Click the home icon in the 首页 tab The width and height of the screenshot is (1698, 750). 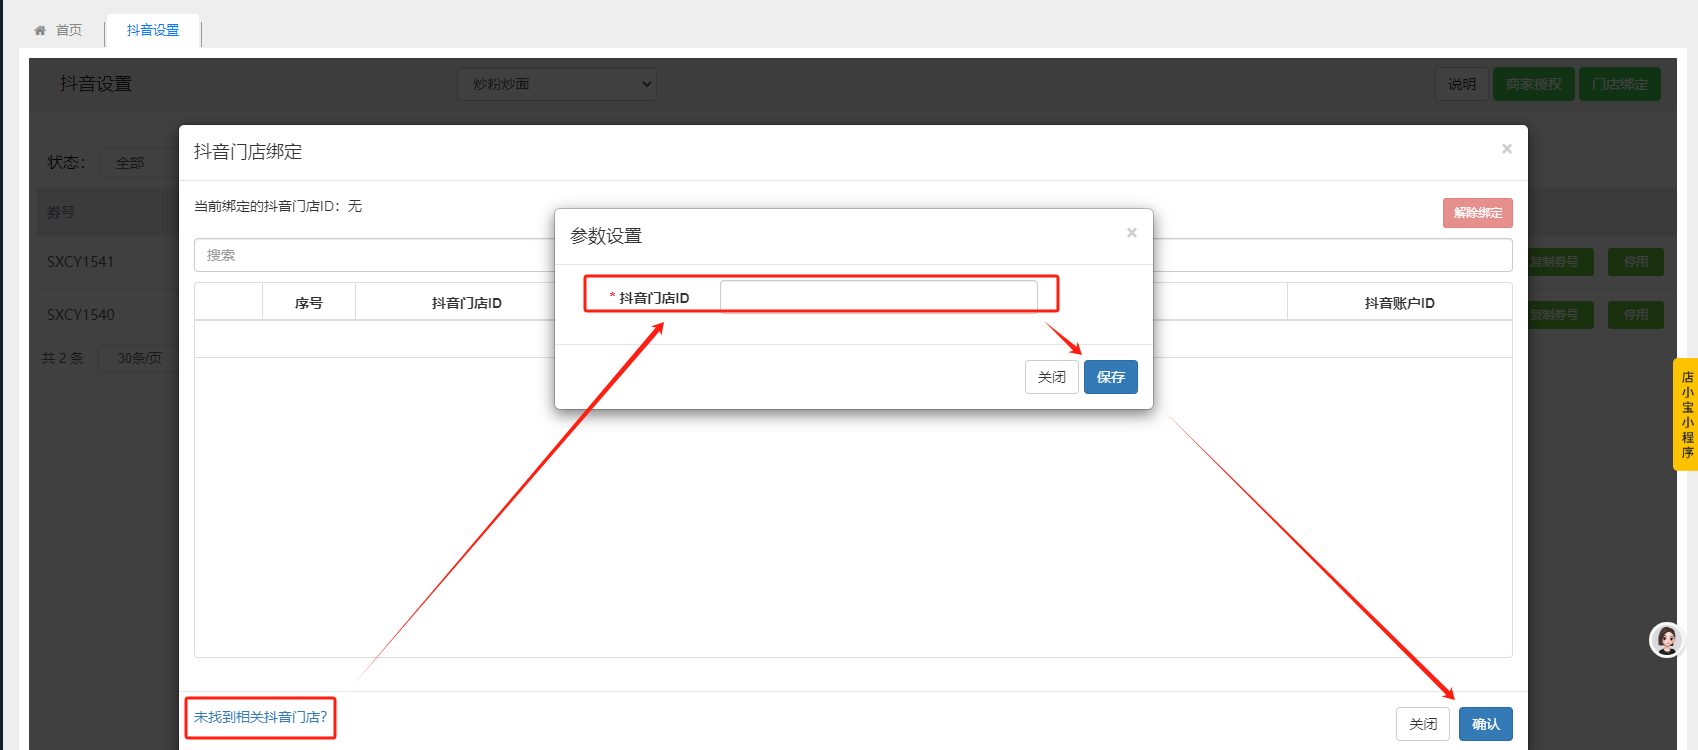[x=40, y=31]
